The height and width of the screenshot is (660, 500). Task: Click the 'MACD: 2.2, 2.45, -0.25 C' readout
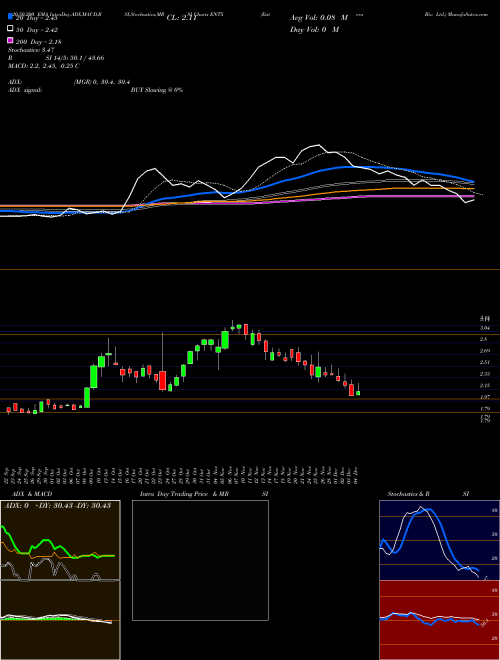[44, 66]
